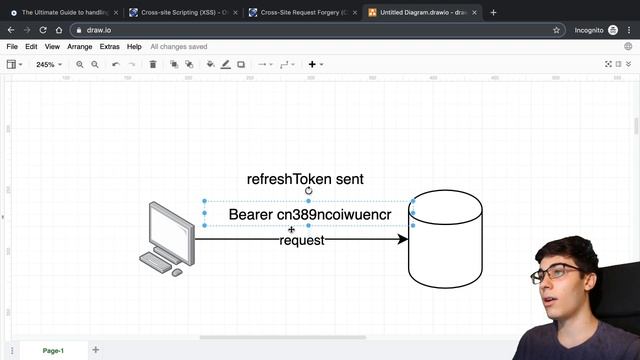Go back in browser history

pos(11,30)
